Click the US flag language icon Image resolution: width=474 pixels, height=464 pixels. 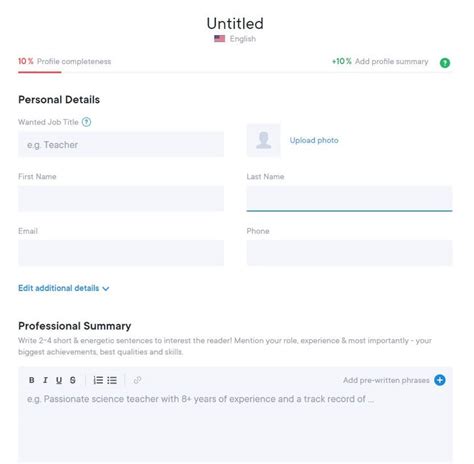pos(219,39)
